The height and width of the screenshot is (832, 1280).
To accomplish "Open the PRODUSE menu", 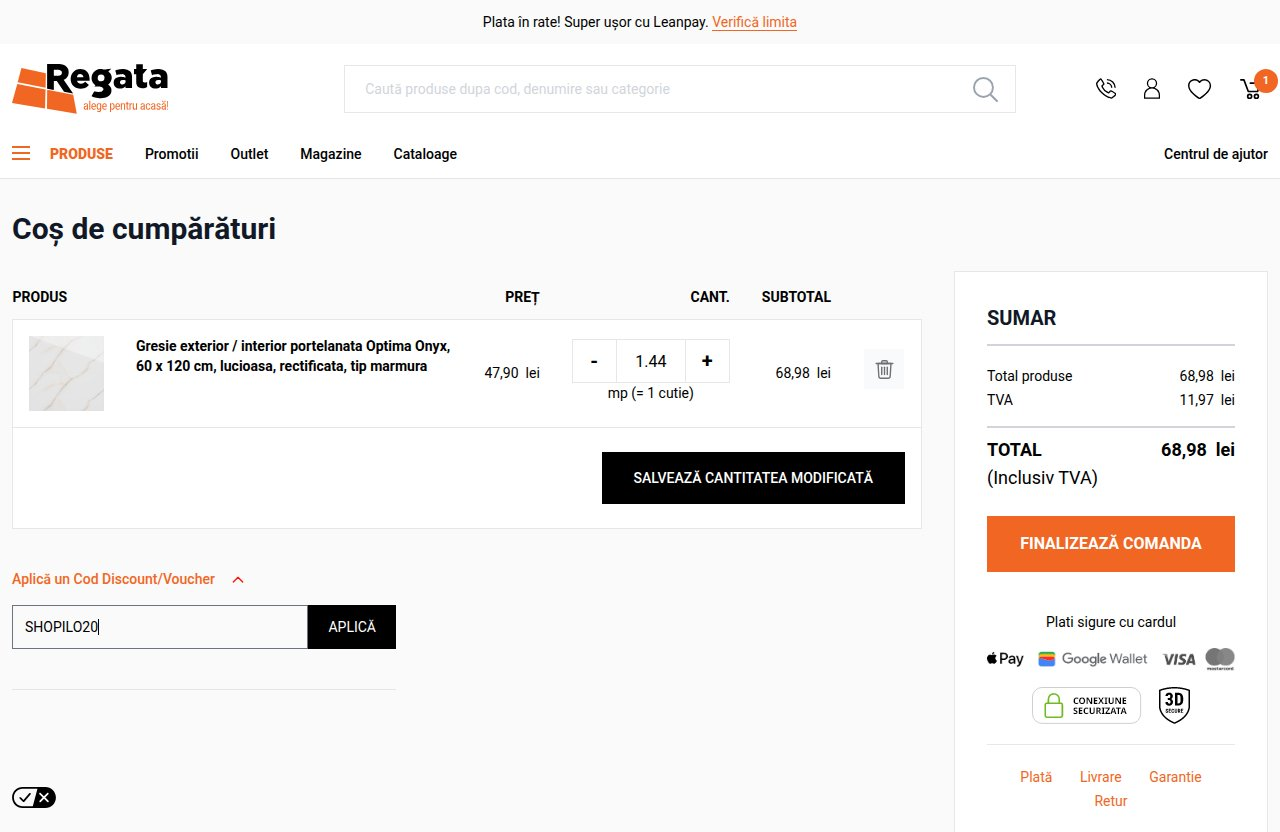I will [x=81, y=154].
